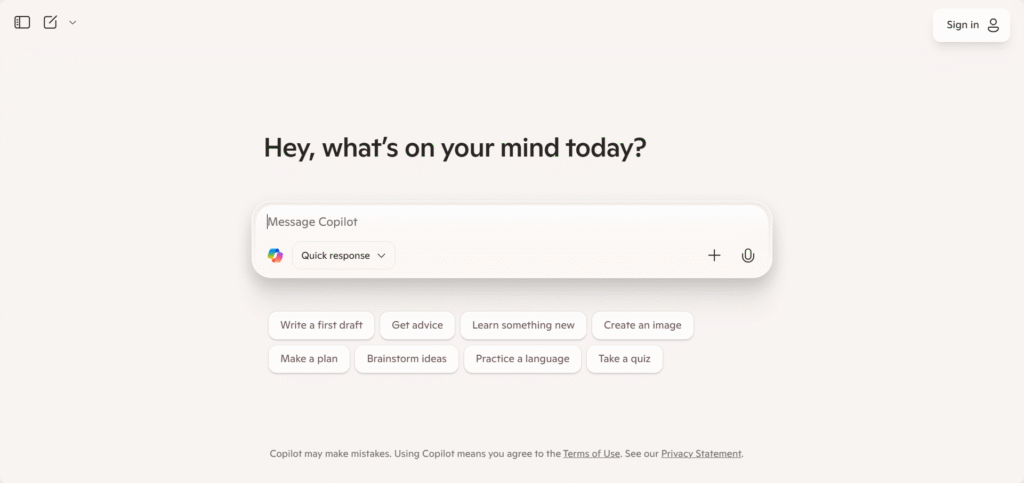Choose the Create an image suggestion
Viewport: 1024px width, 483px height.
coord(643,325)
